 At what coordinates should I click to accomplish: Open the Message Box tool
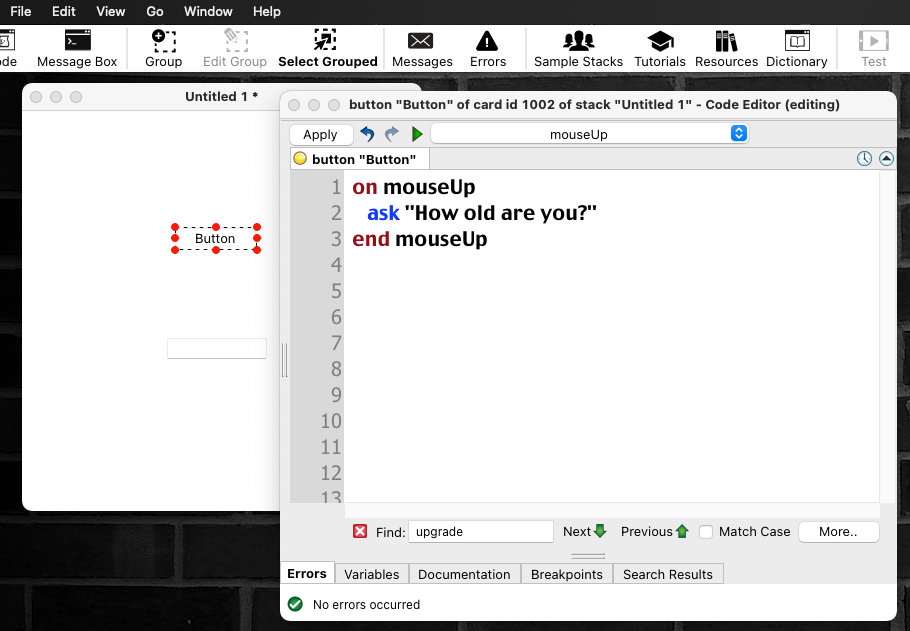point(77,47)
